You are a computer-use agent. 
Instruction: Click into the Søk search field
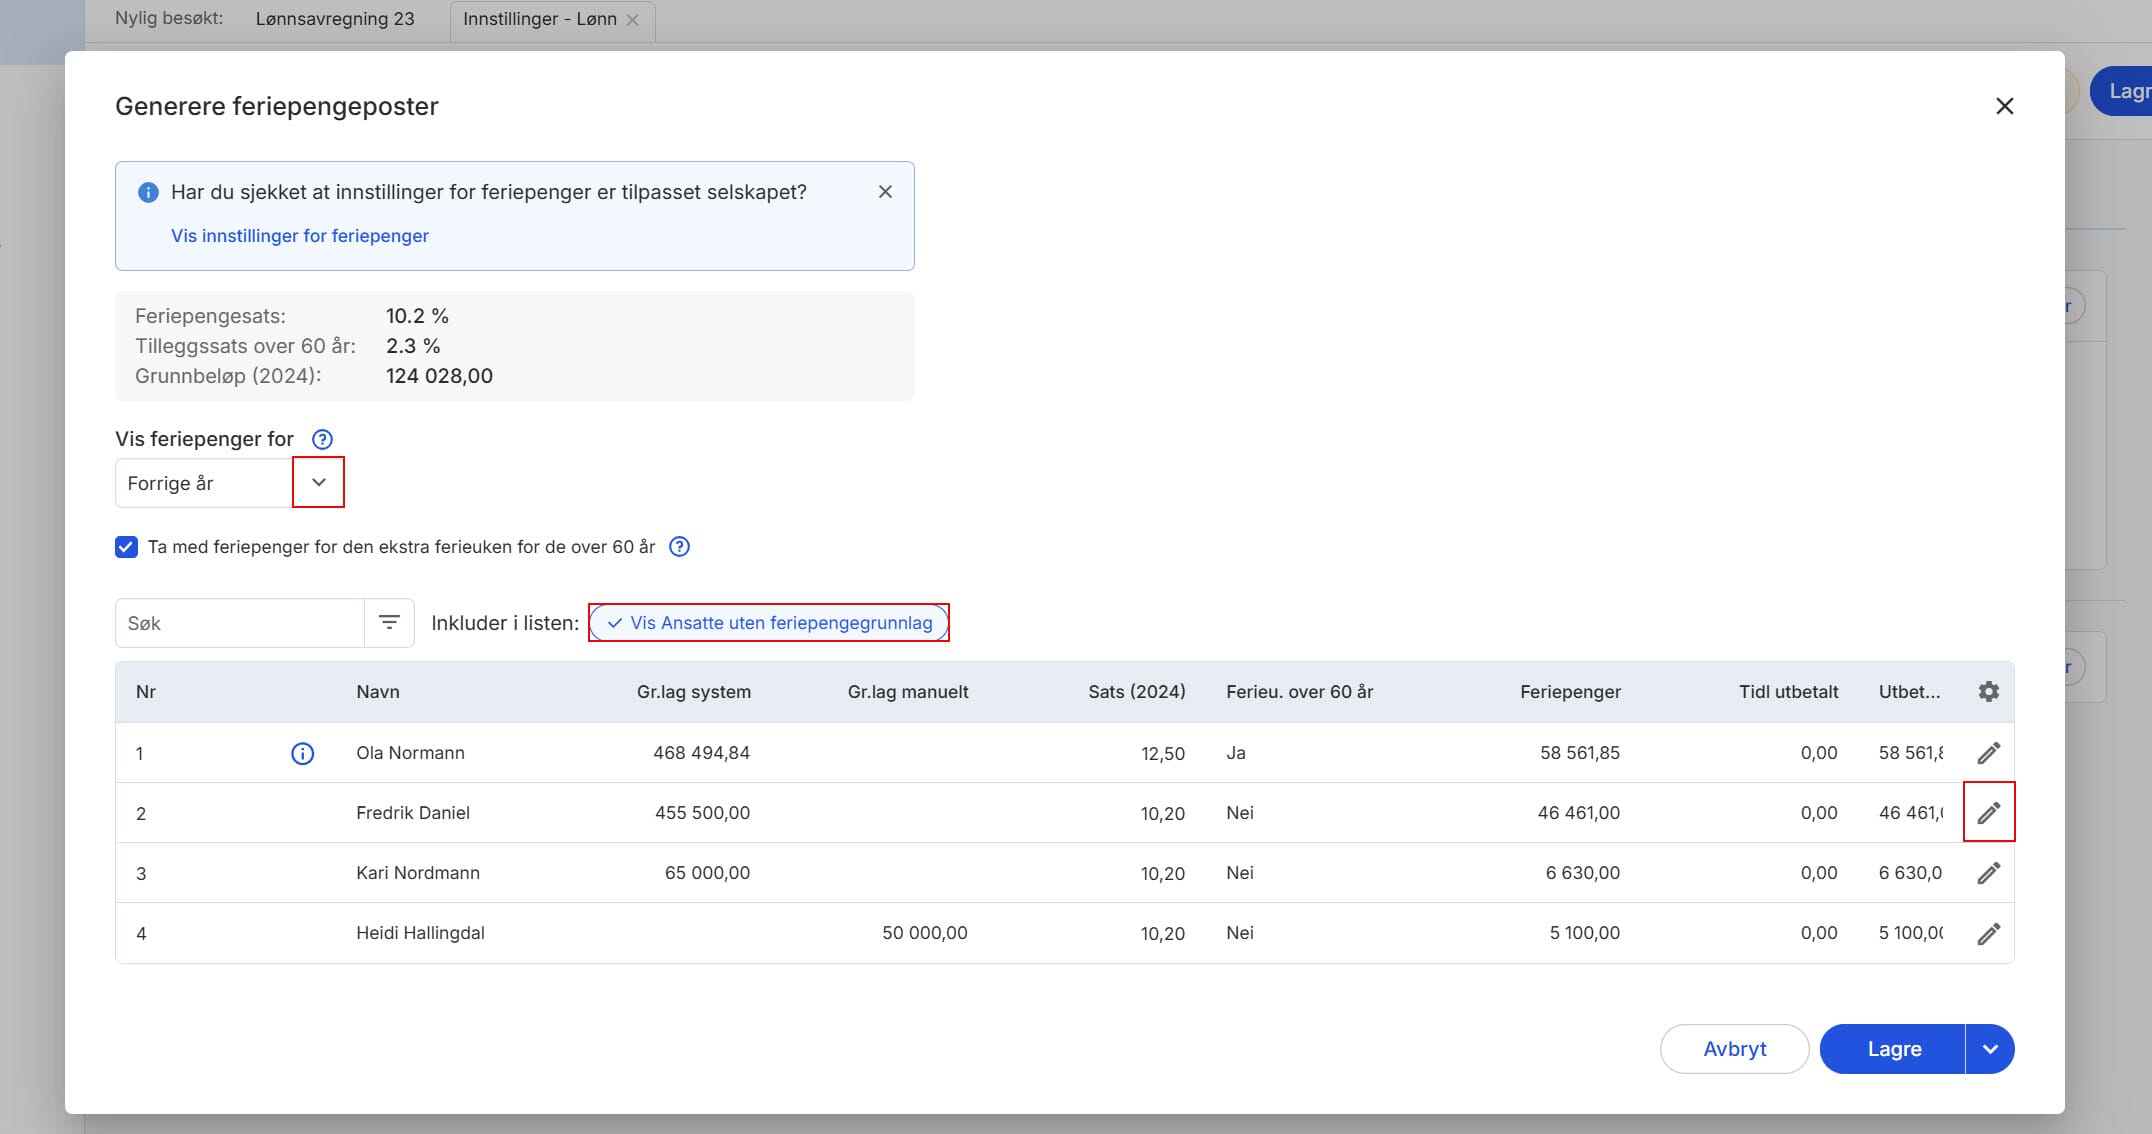point(240,623)
